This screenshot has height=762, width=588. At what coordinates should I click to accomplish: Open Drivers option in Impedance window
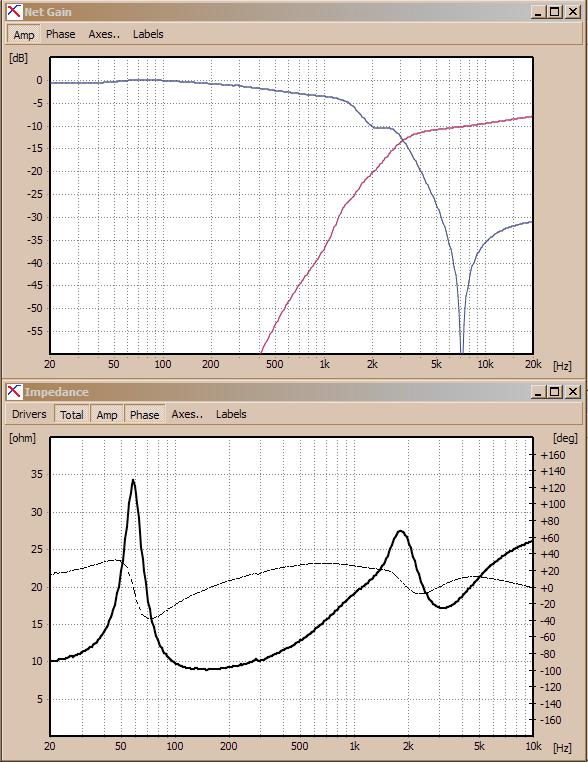(29, 415)
